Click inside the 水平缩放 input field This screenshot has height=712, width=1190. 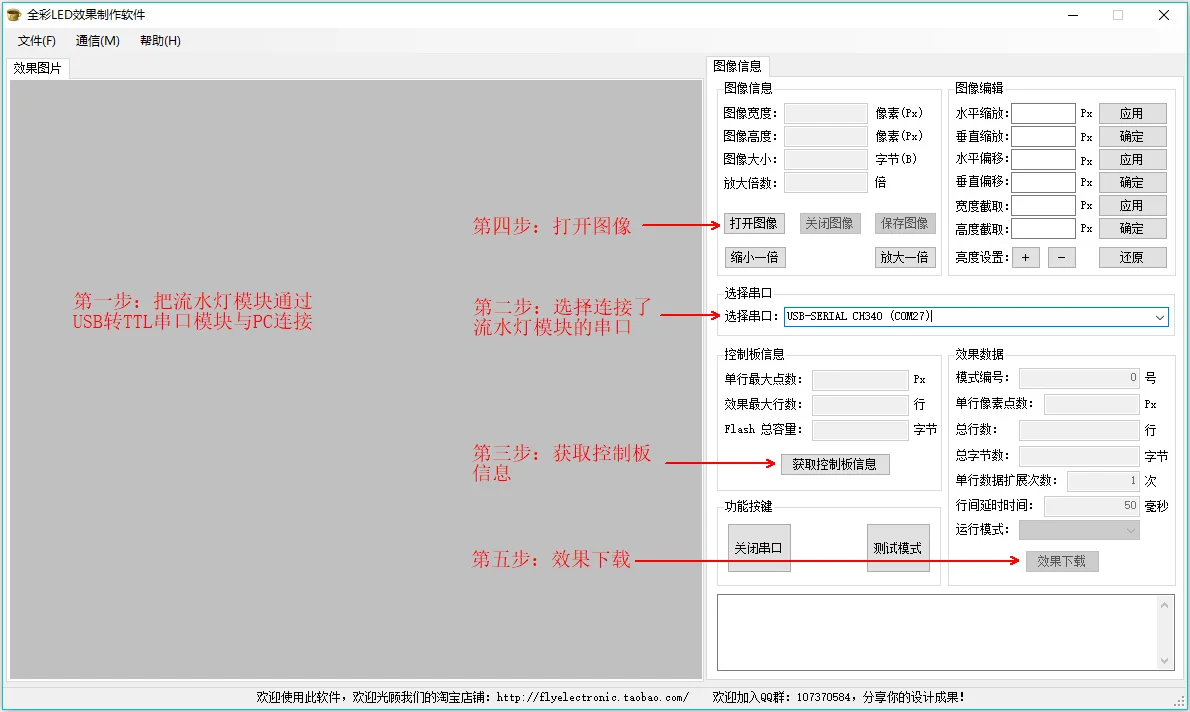1044,114
